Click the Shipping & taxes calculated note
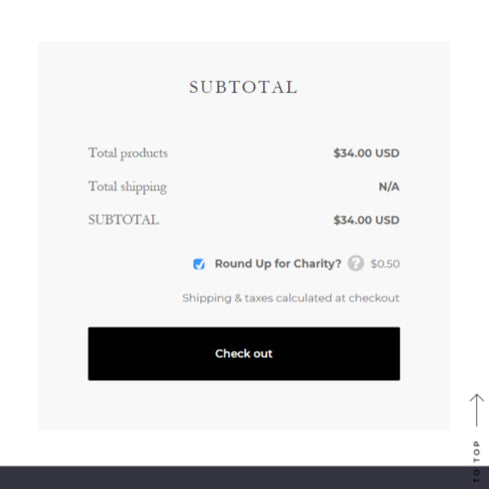Image resolution: width=489 pixels, height=489 pixels. 291,298
